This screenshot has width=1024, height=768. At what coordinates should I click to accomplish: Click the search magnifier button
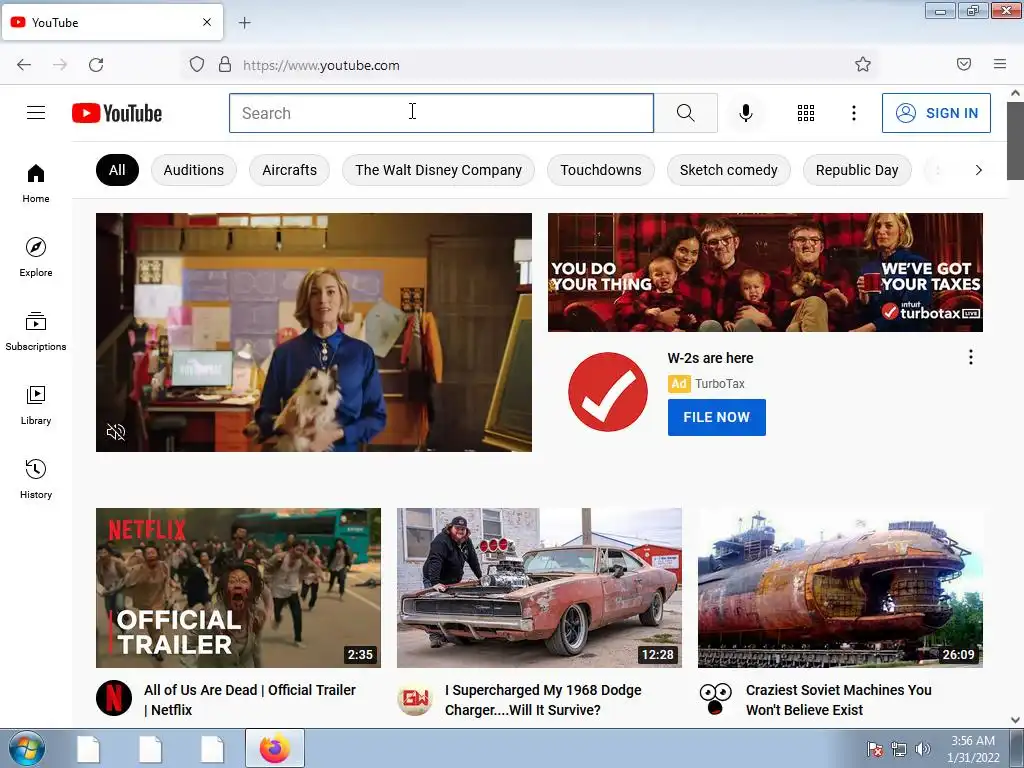click(686, 113)
